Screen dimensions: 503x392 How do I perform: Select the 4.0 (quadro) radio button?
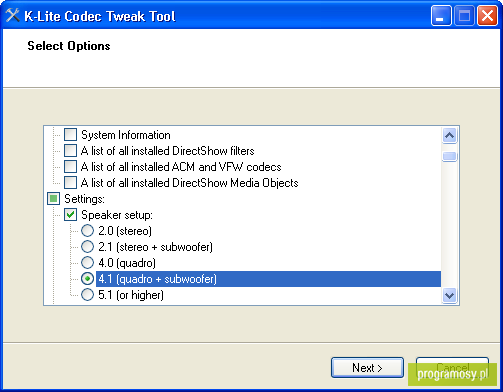87,263
